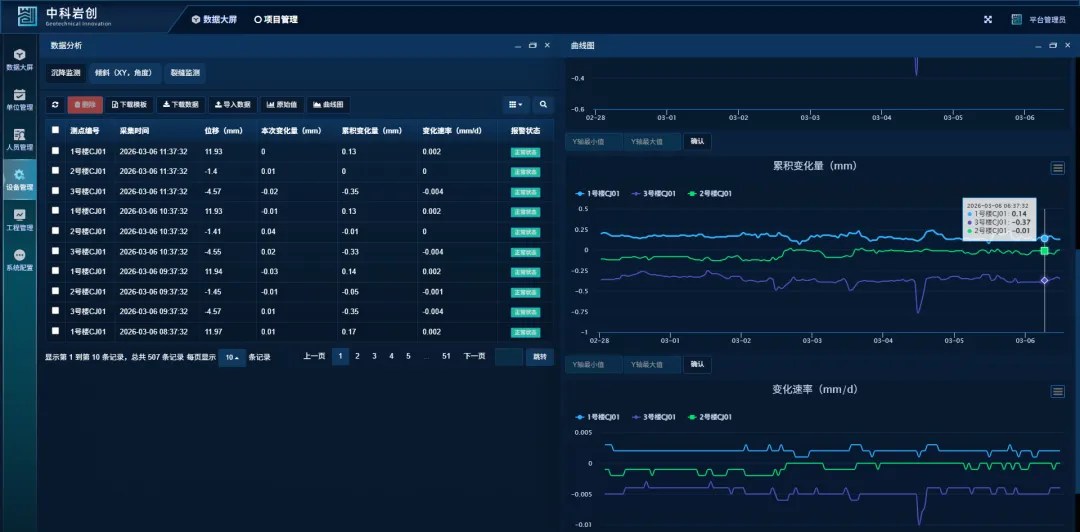
Task: Check the first row 1号楼CJ01 checkbox
Action: tap(56, 151)
